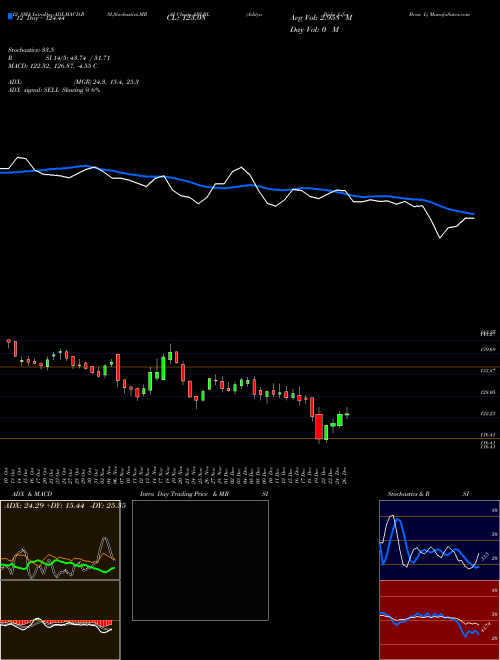The width and height of the screenshot is (500, 660).
Task: Click the last green candlestick on the chart
Action: click(347, 413)
